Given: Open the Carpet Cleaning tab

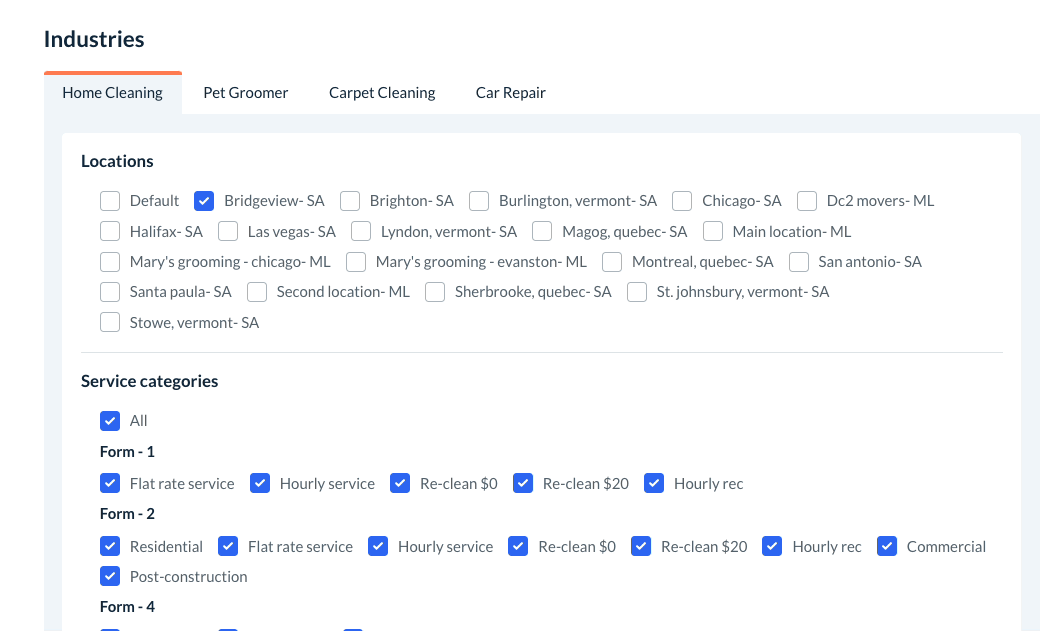Looking at the screenshot, I should tap(382, 93).
